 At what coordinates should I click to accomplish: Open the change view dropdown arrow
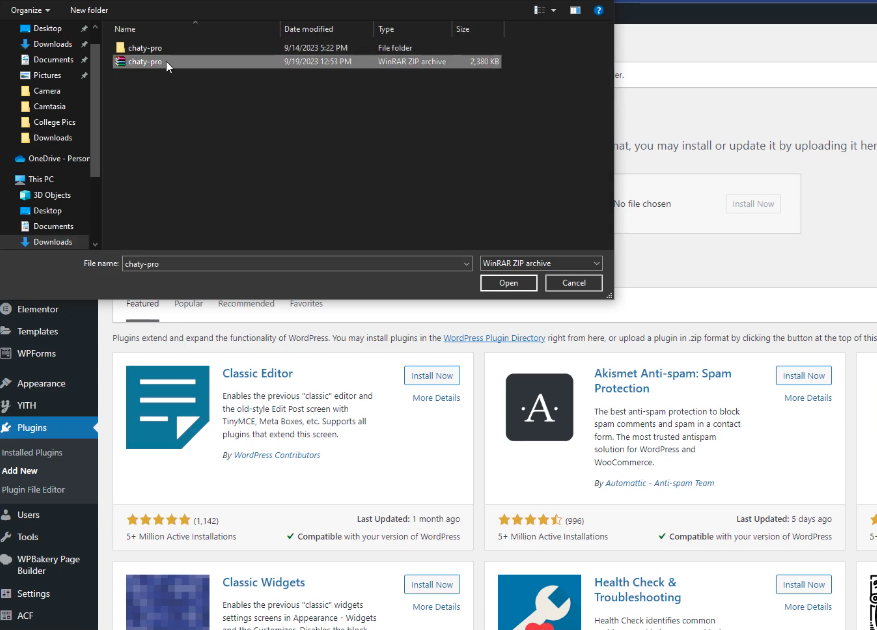coord(554,10)
